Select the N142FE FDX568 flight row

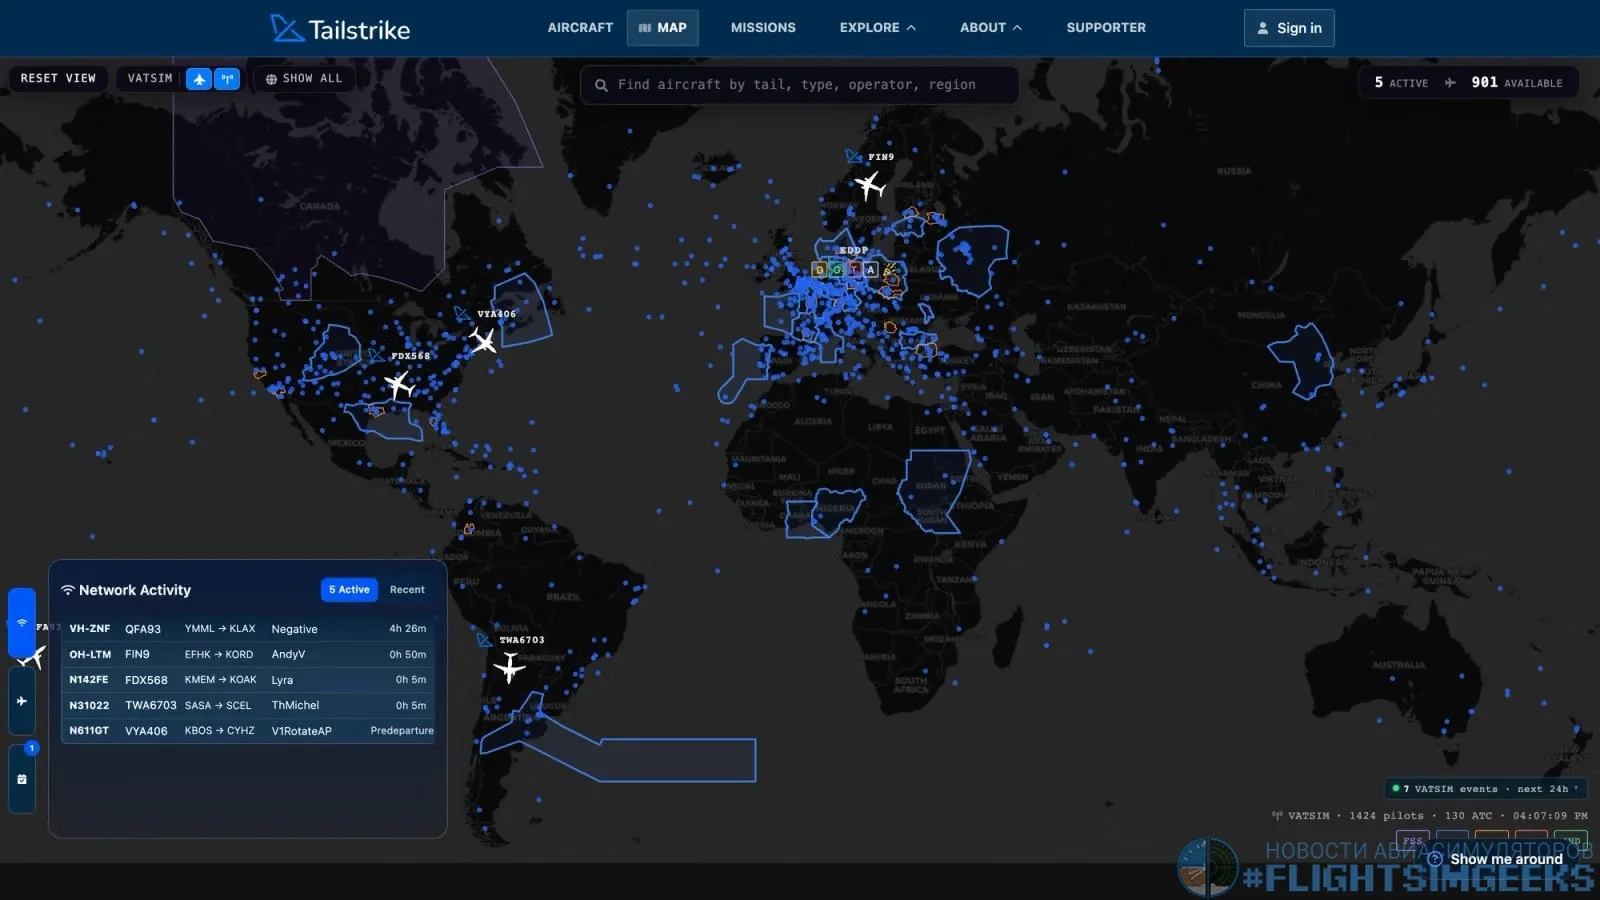[x=247, y=680]
